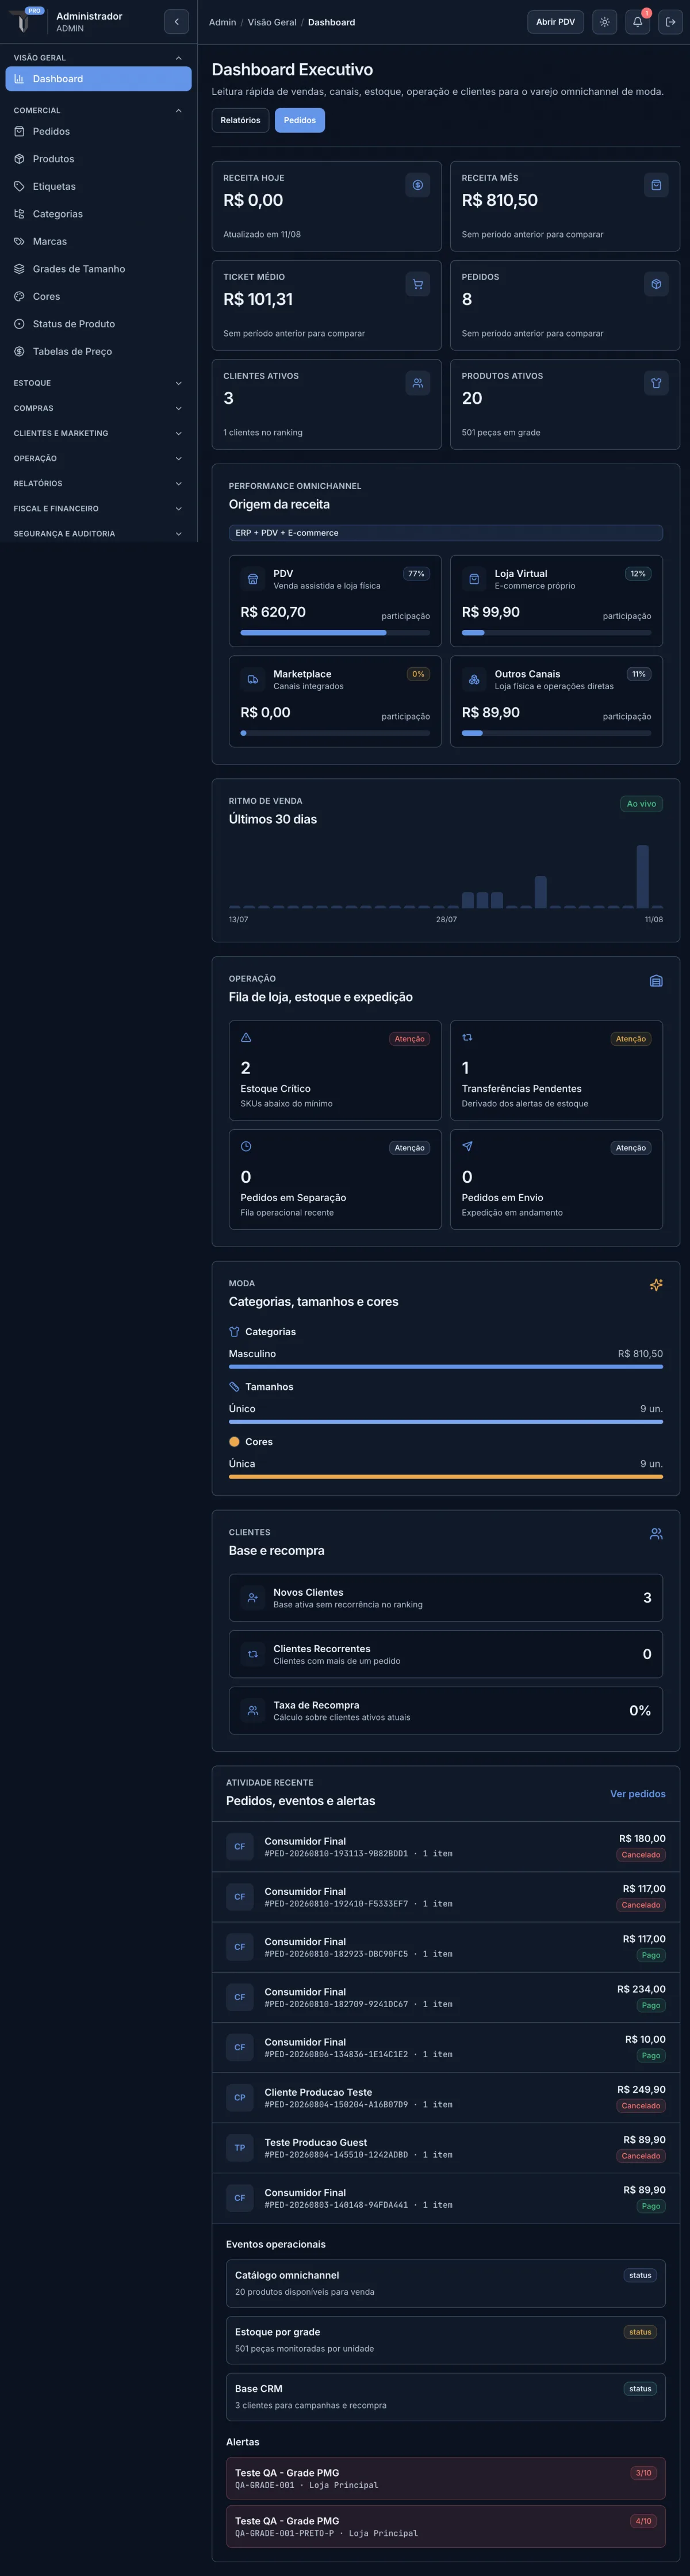Click the logout icon in the header
690x2576 pixels.
(671, 22)
